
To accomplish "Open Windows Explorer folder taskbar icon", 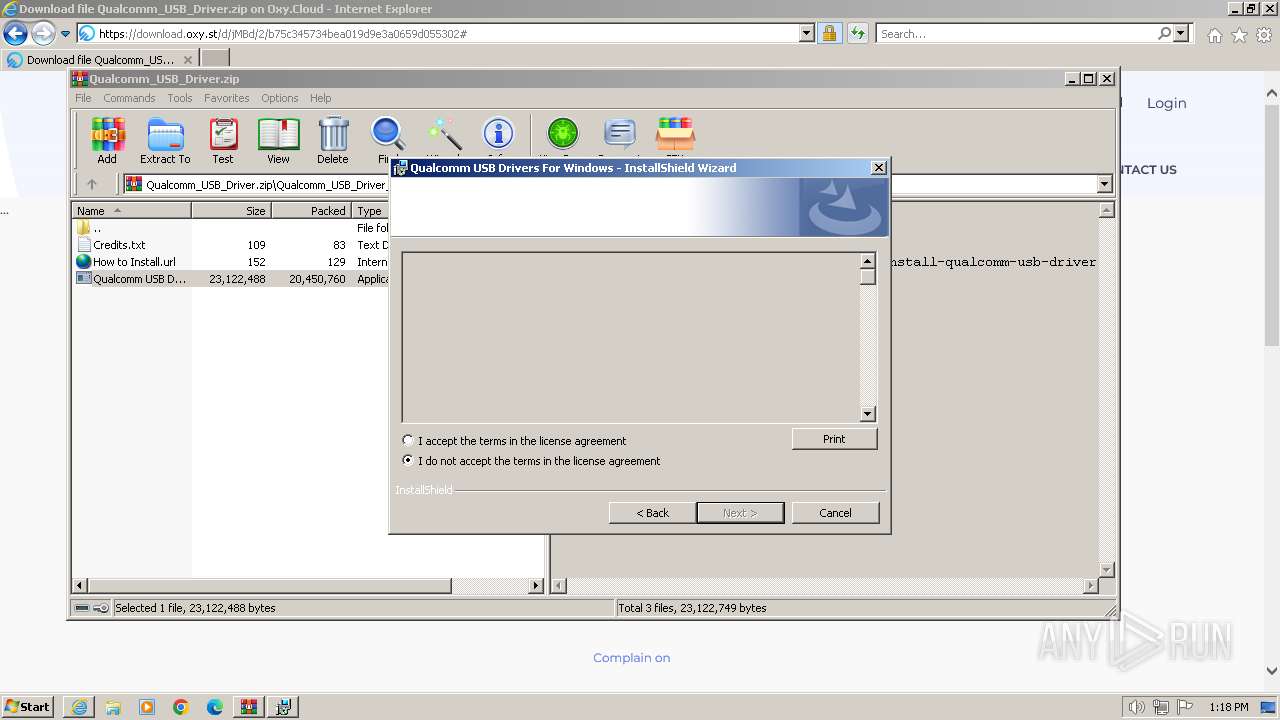I will click(x=113, y=707).
